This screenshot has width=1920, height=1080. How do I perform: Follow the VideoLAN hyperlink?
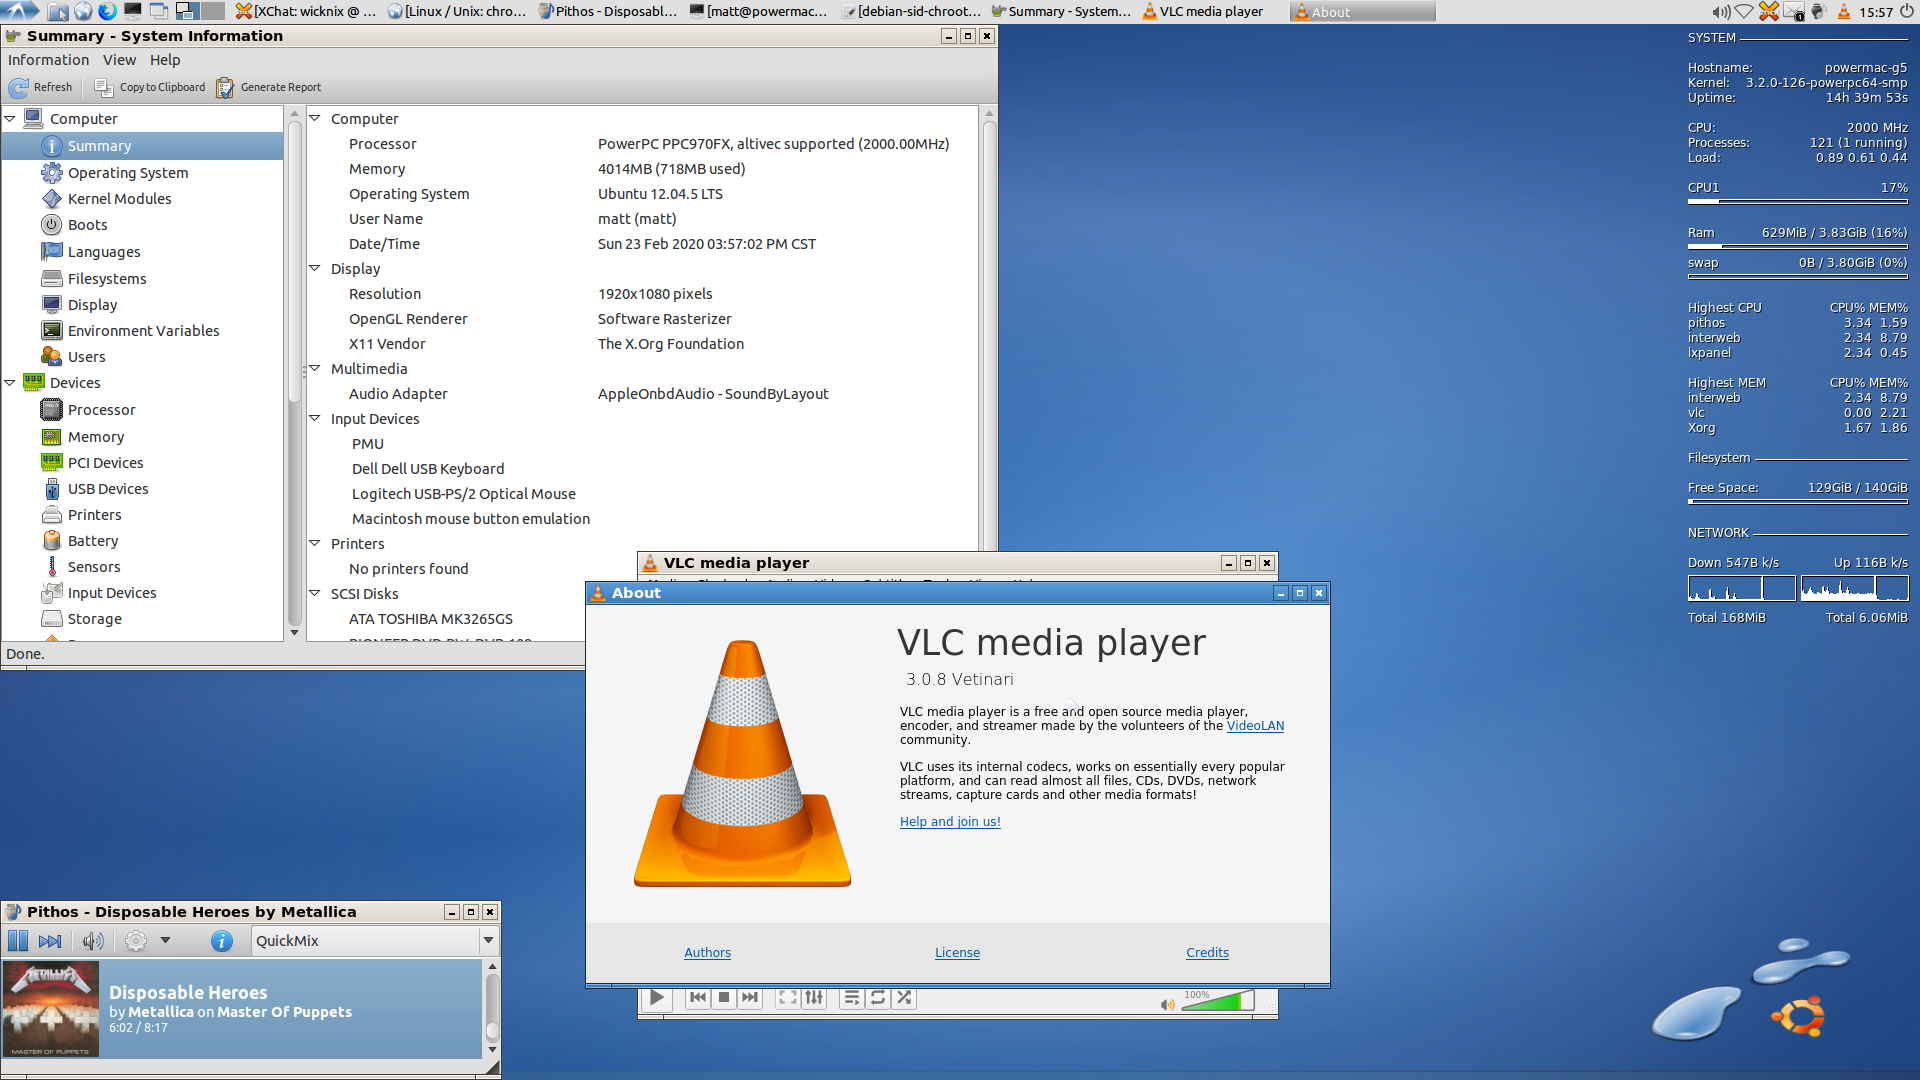[1255, 726]
